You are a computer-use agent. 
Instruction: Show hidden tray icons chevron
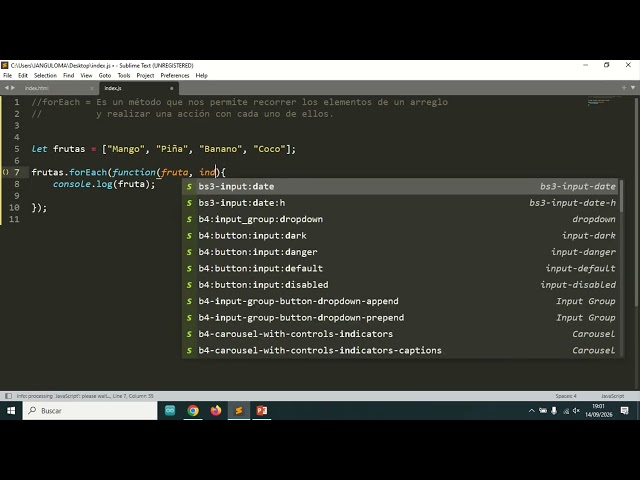(531, 411)
